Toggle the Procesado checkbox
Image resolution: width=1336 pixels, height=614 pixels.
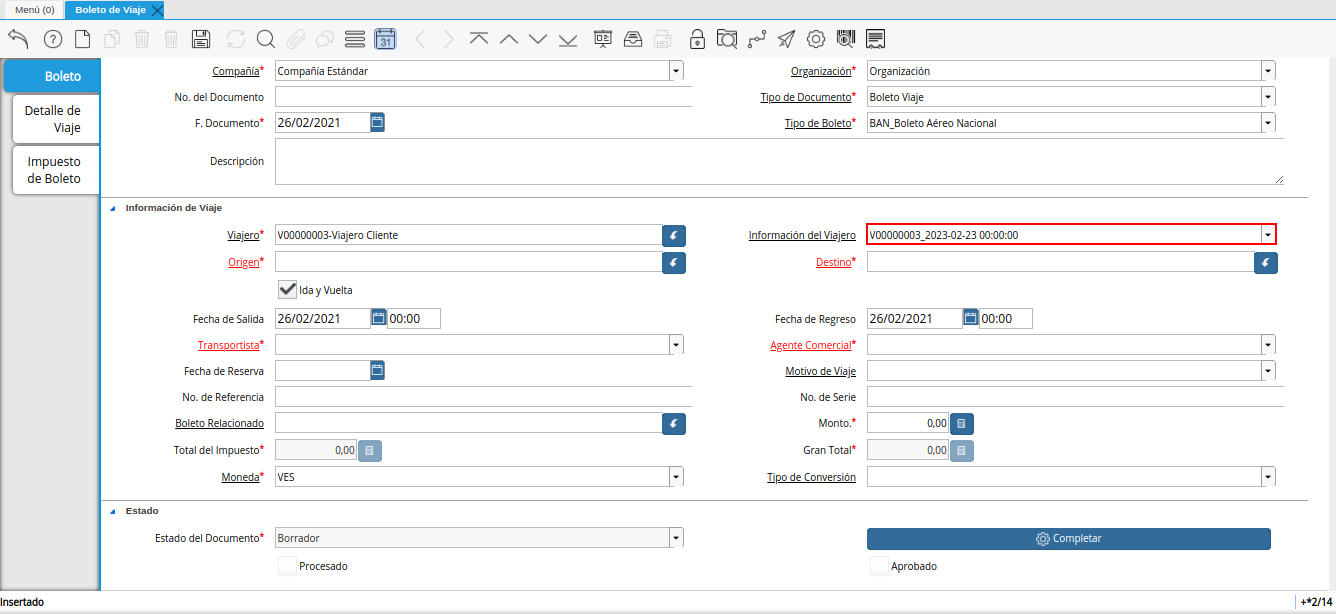click(x=288, y=566)
